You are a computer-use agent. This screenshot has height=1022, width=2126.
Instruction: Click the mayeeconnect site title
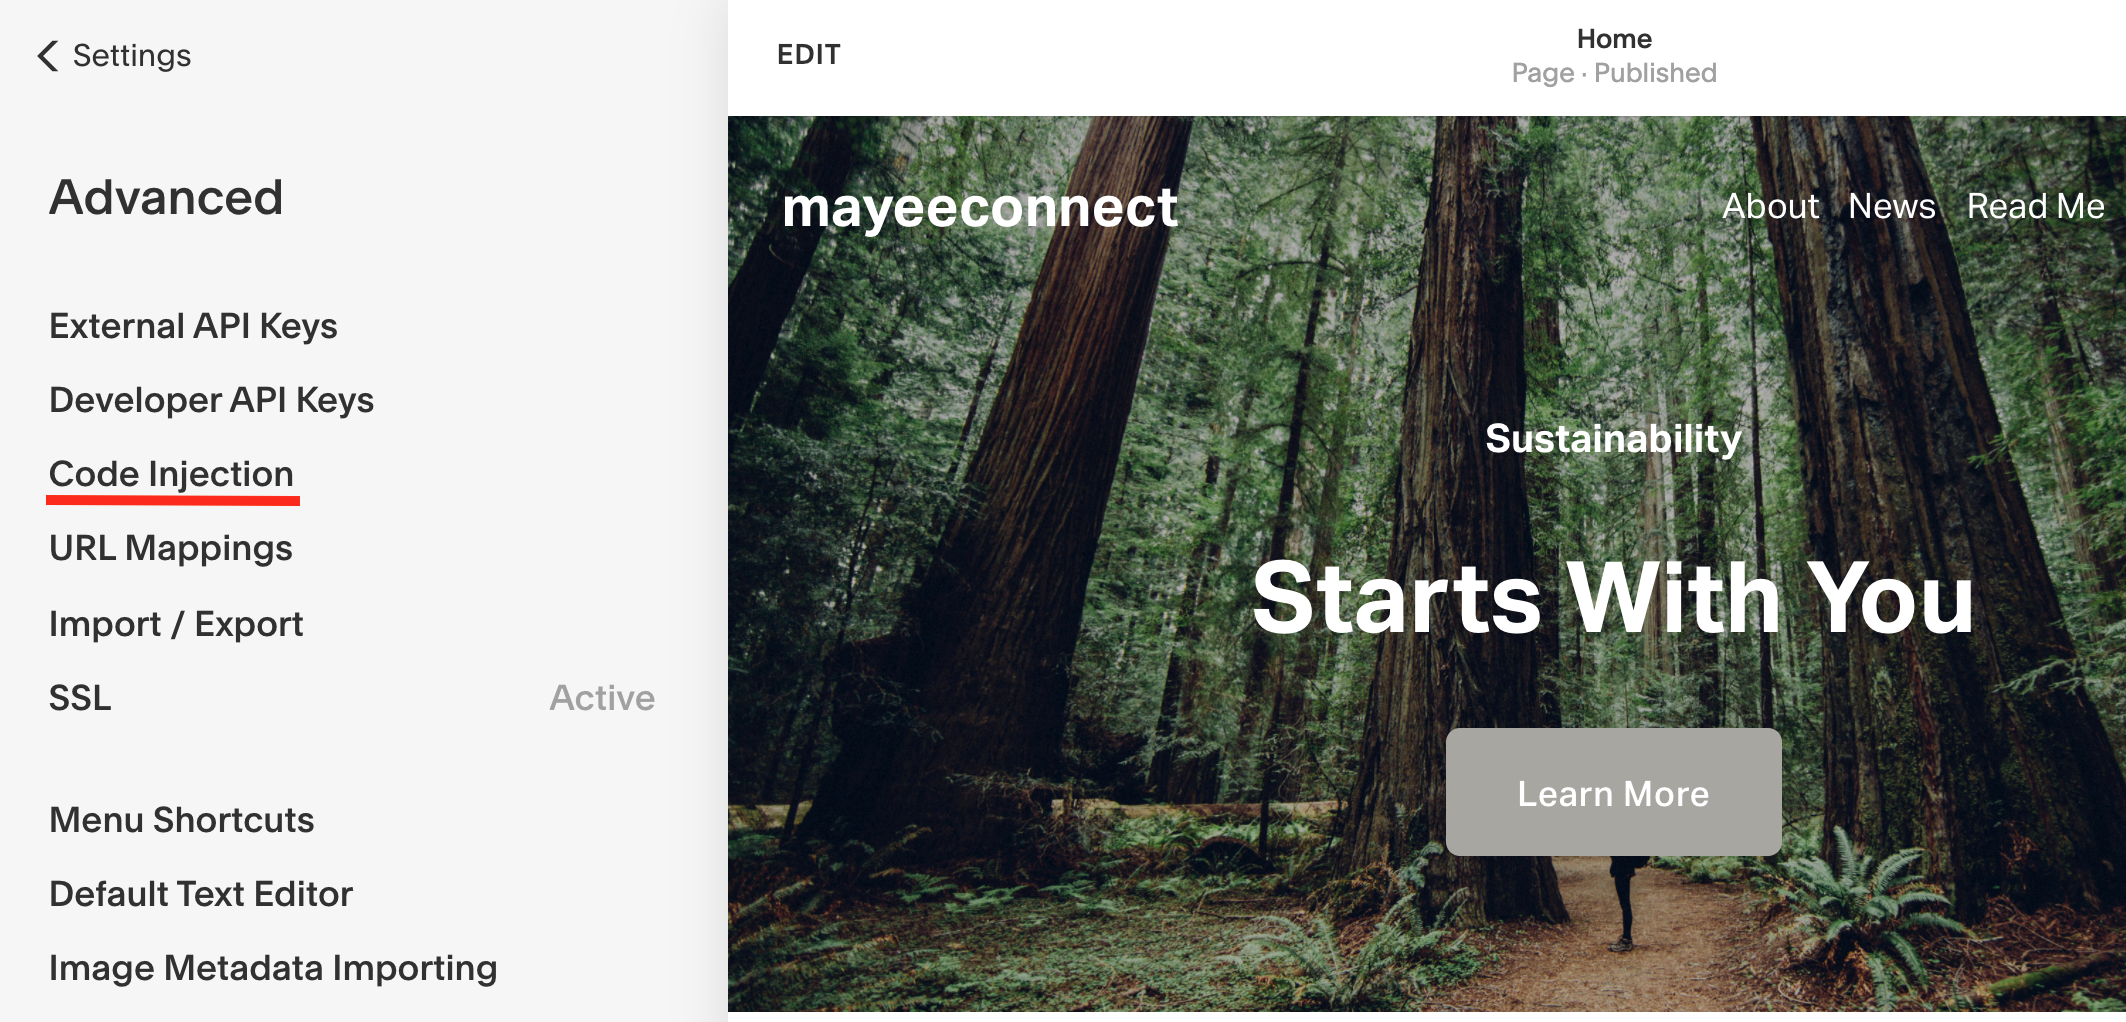(x=980, y=208)
